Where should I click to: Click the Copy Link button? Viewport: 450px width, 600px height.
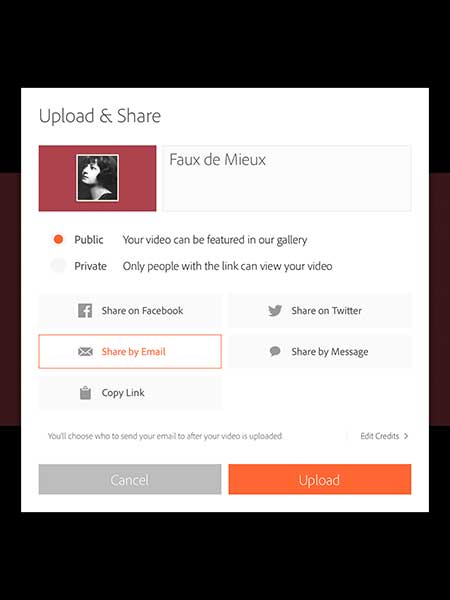tap(130, 393)
